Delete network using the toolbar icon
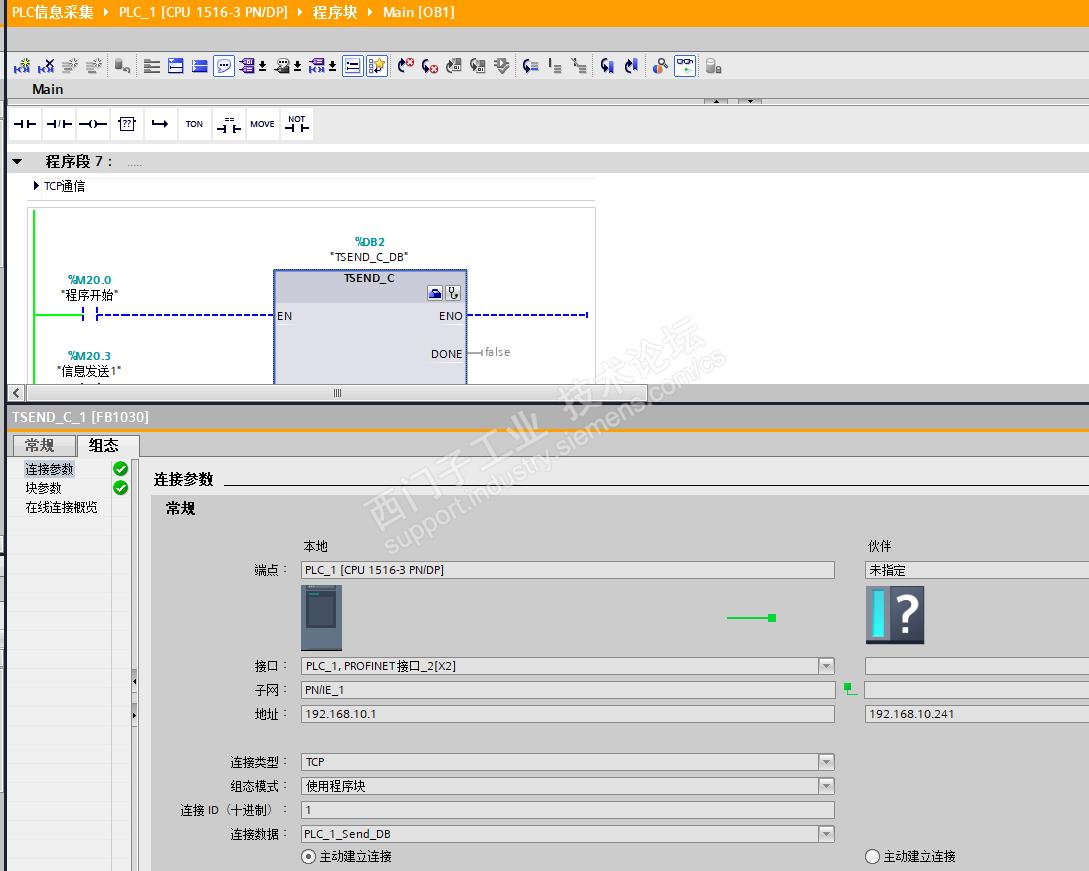Viewport: 1089px width, 871px height. point(46,66)
